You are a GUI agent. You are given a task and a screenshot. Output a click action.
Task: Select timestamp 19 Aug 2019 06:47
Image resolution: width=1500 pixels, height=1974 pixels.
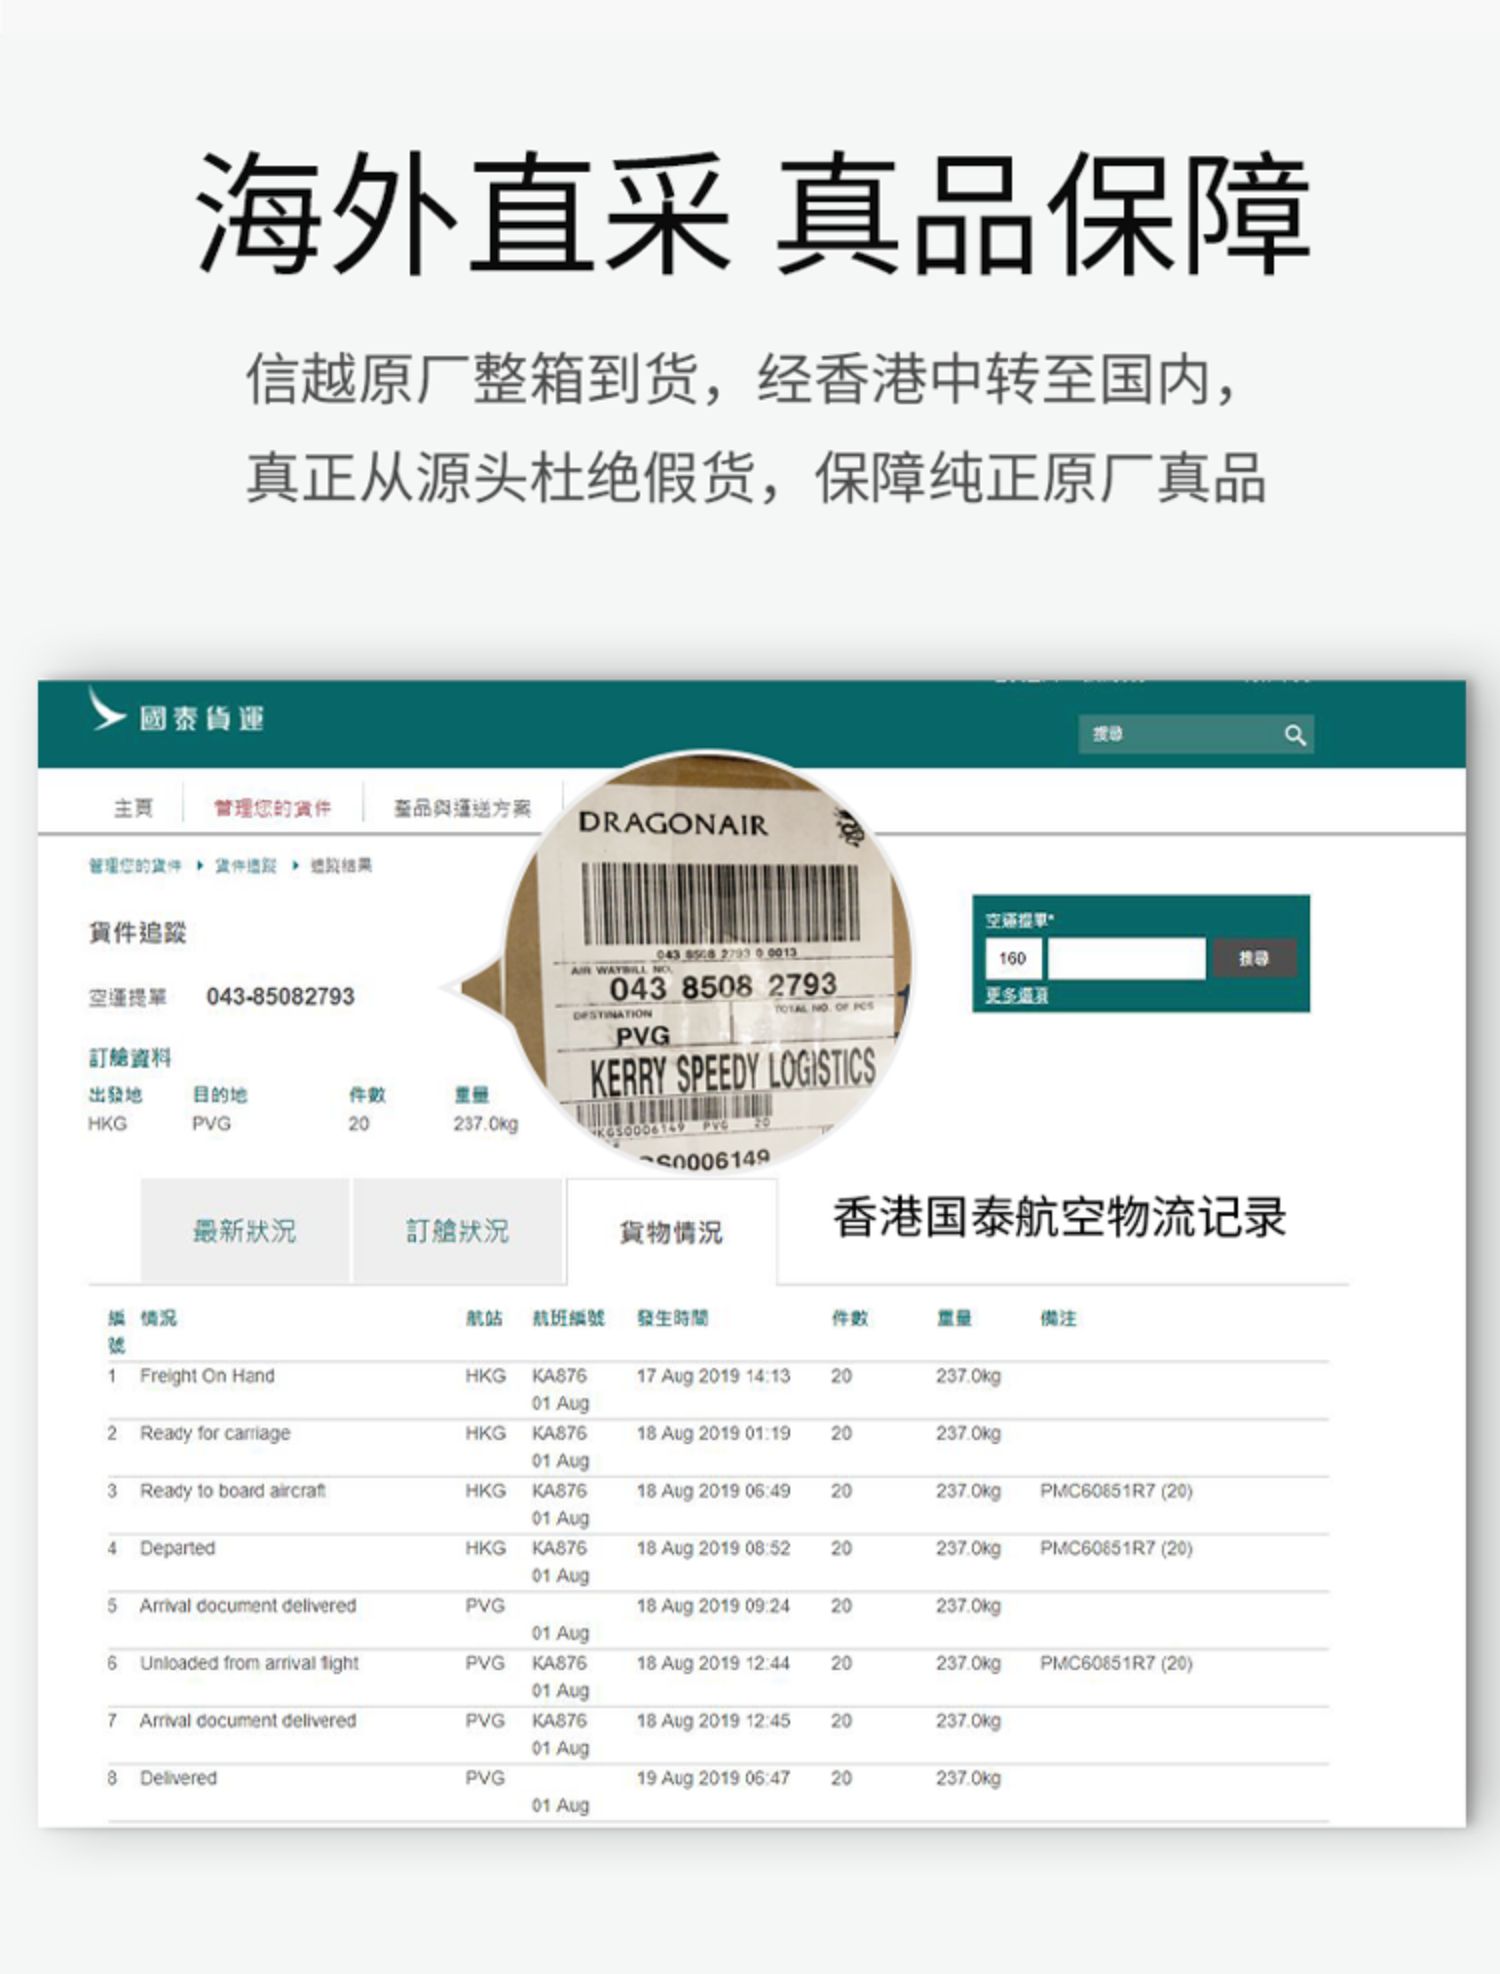coord(714,1778)
